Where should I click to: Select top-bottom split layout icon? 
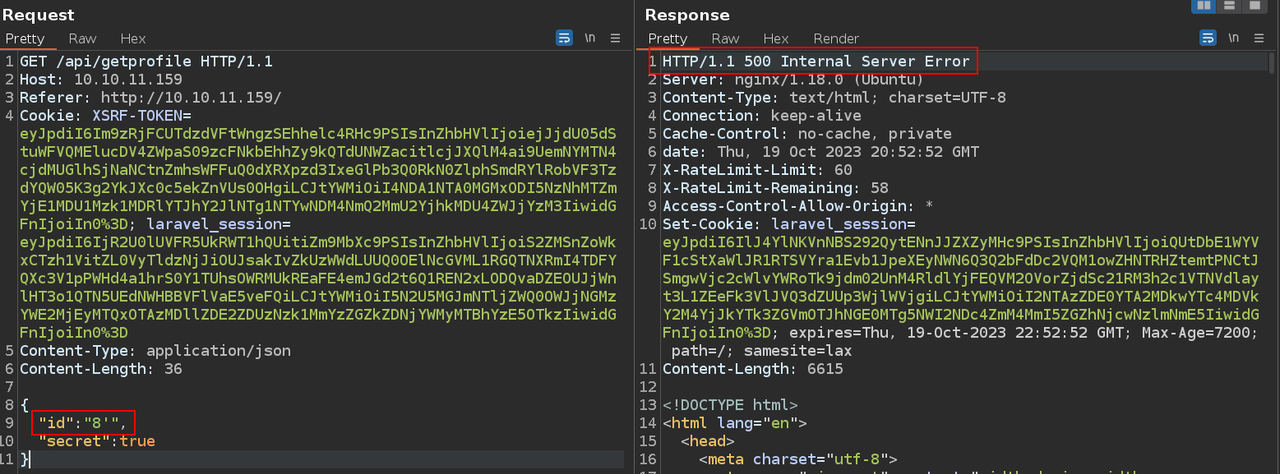click(x=1228, y=6)
